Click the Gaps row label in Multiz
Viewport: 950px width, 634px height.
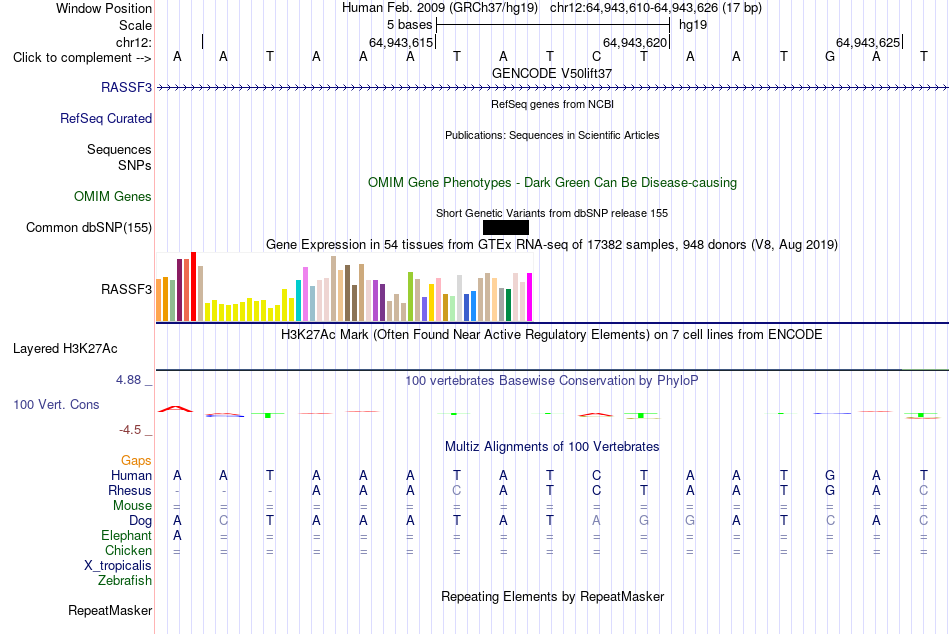click(136, 461)
